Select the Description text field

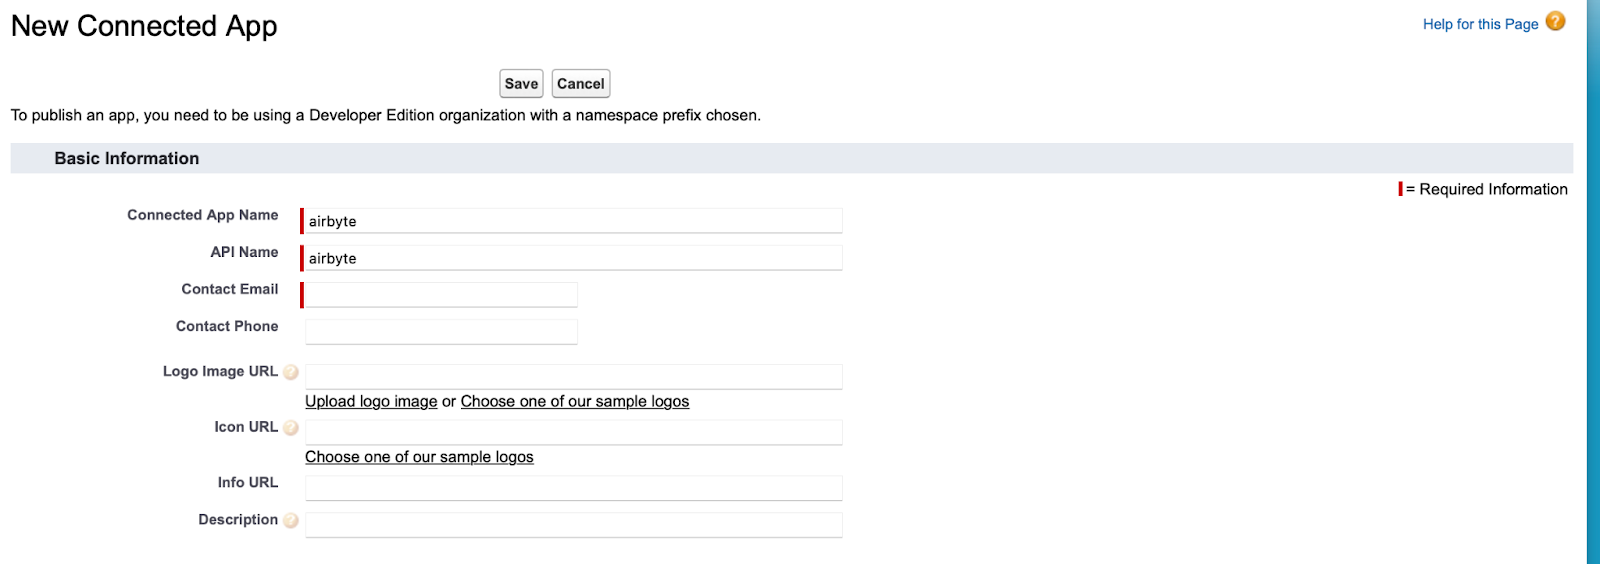tap(573, 525)
